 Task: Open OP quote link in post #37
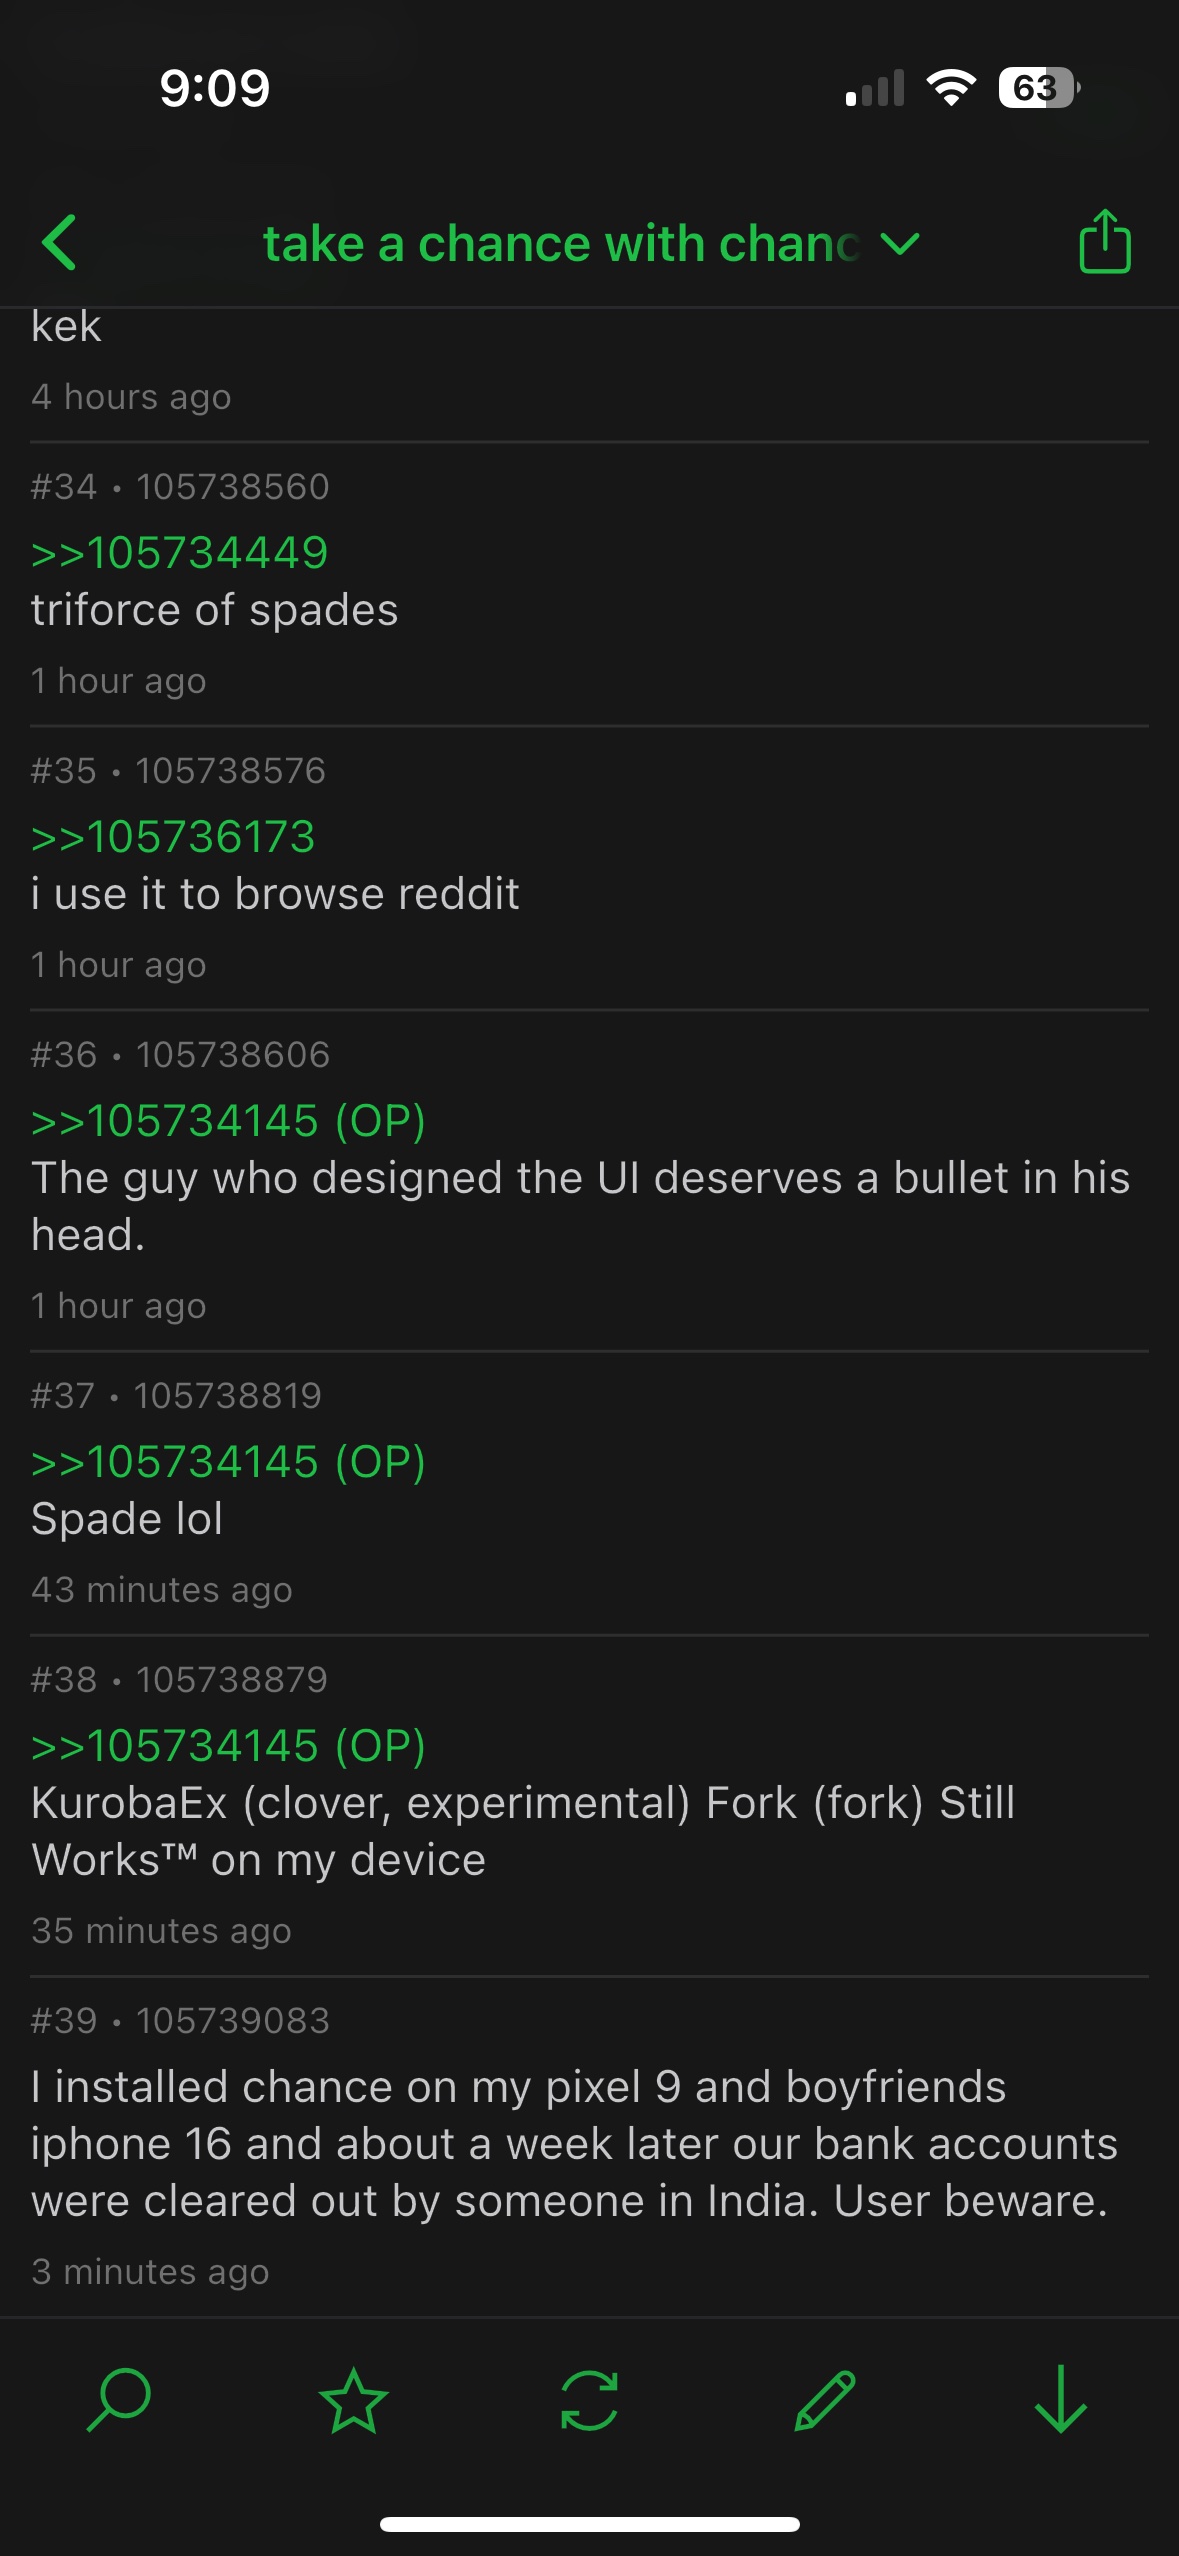[x=229, y=1462]
